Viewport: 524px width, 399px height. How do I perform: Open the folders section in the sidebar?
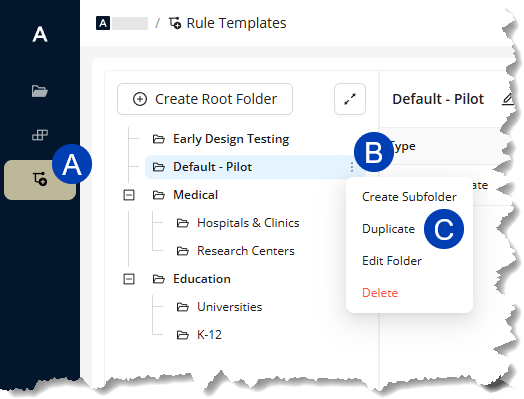tap(40, 91)
